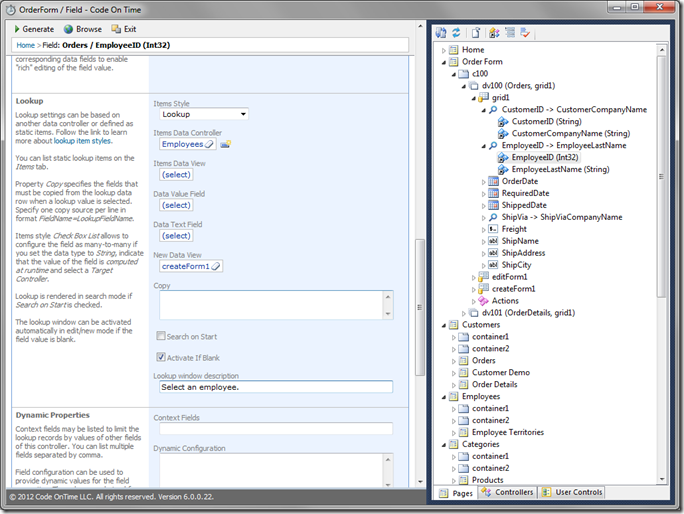Click the refresh icon in explorer toolbar
Image resolution: width=684 pixels, height=514 pixels.
tap(456, 33)
